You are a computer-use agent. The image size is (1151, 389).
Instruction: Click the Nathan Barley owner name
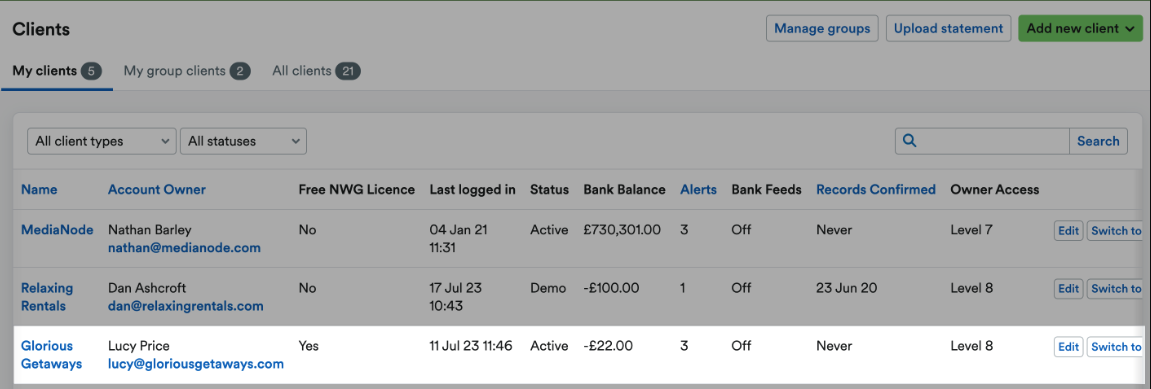(149, 230)
